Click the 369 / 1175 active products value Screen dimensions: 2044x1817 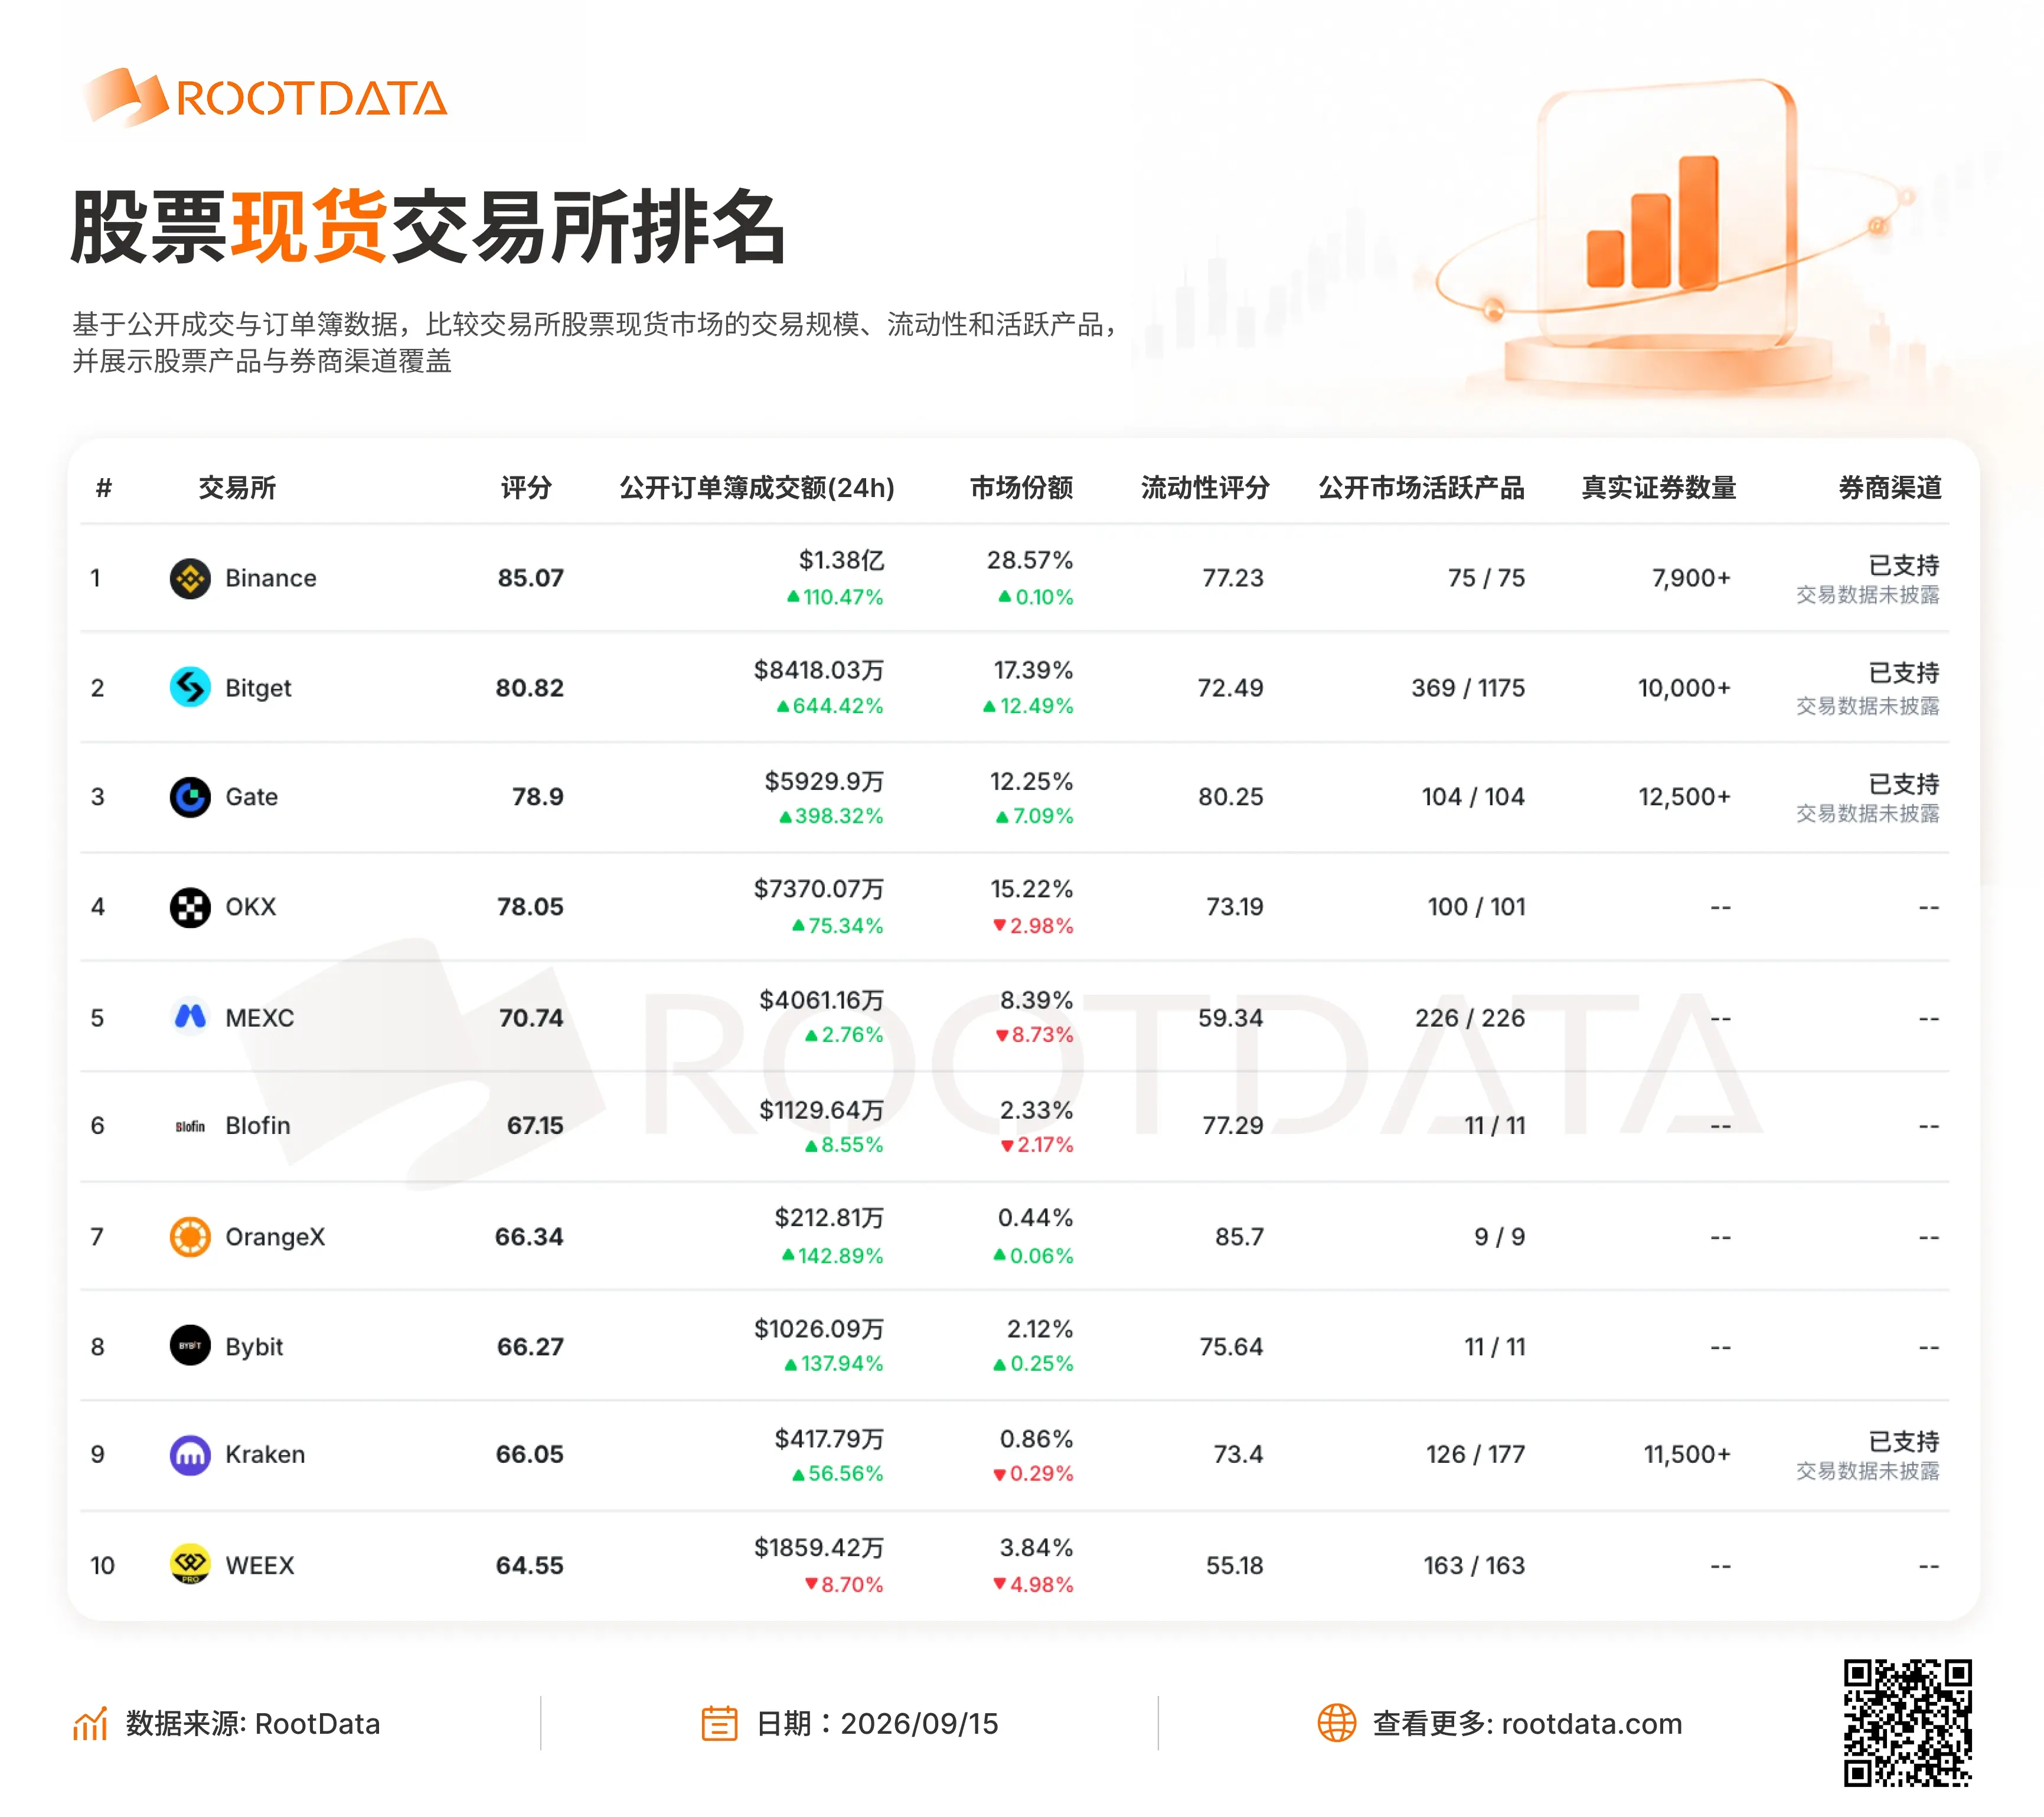(1468, 688)
